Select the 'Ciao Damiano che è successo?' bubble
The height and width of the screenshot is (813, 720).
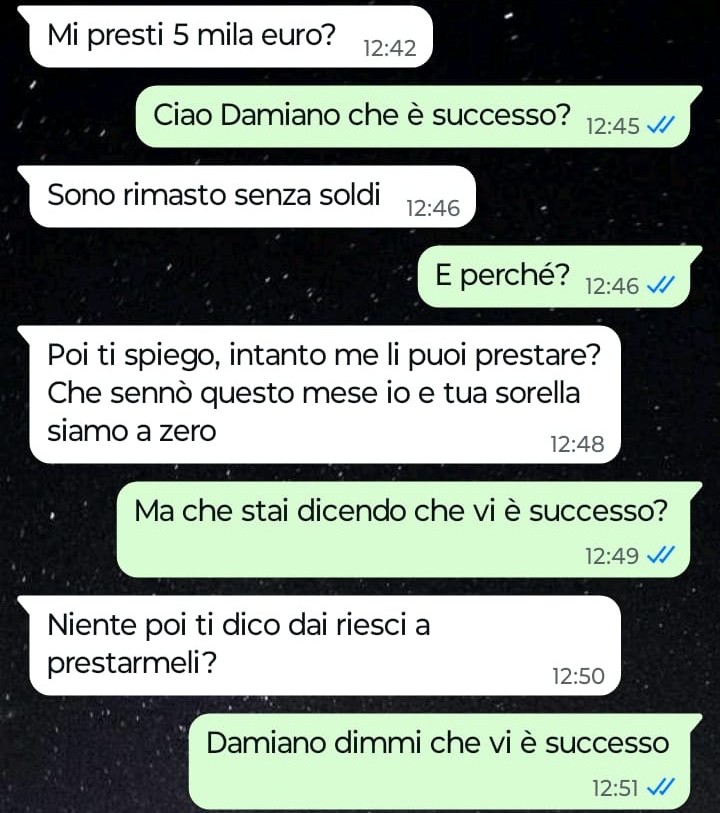(x=413, y=116)
